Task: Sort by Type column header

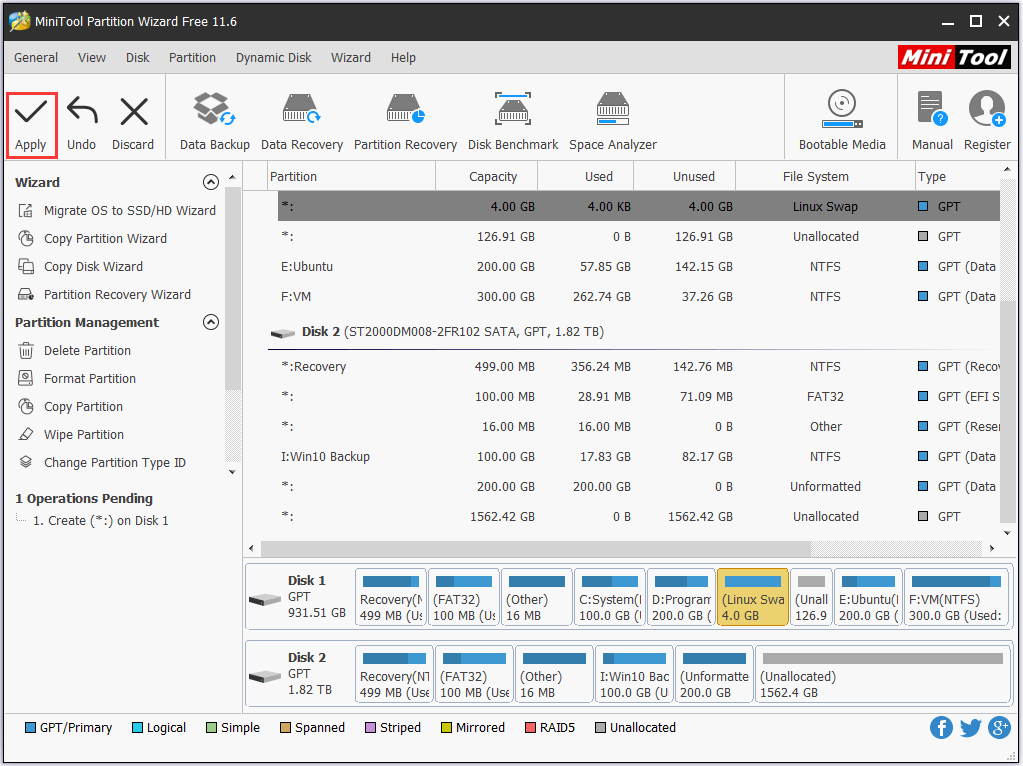Action: [x=957, y=177]
